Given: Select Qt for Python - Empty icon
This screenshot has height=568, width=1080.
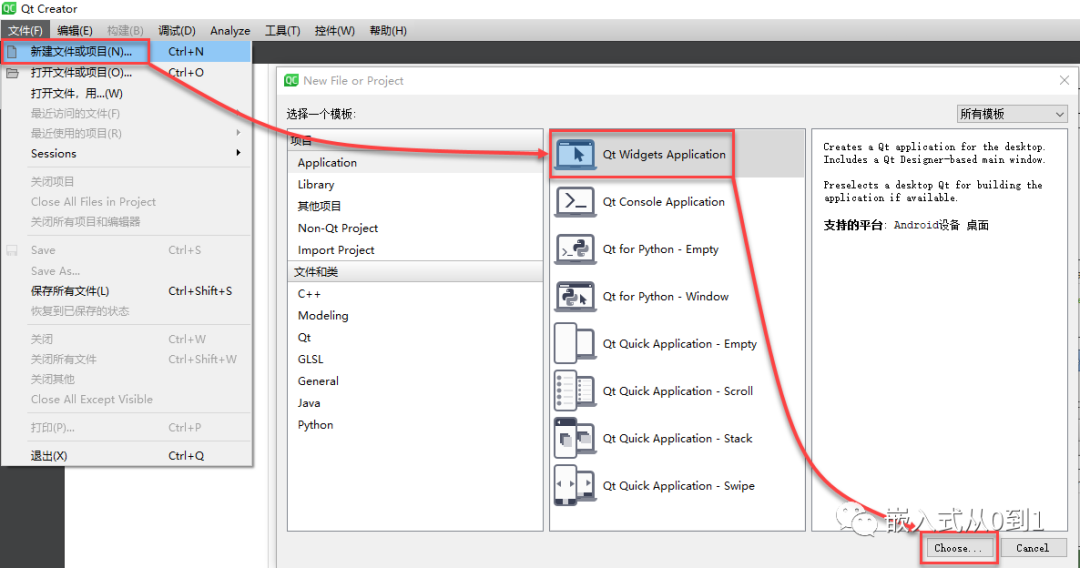Looking at the screenshot, I should (575, 249).
